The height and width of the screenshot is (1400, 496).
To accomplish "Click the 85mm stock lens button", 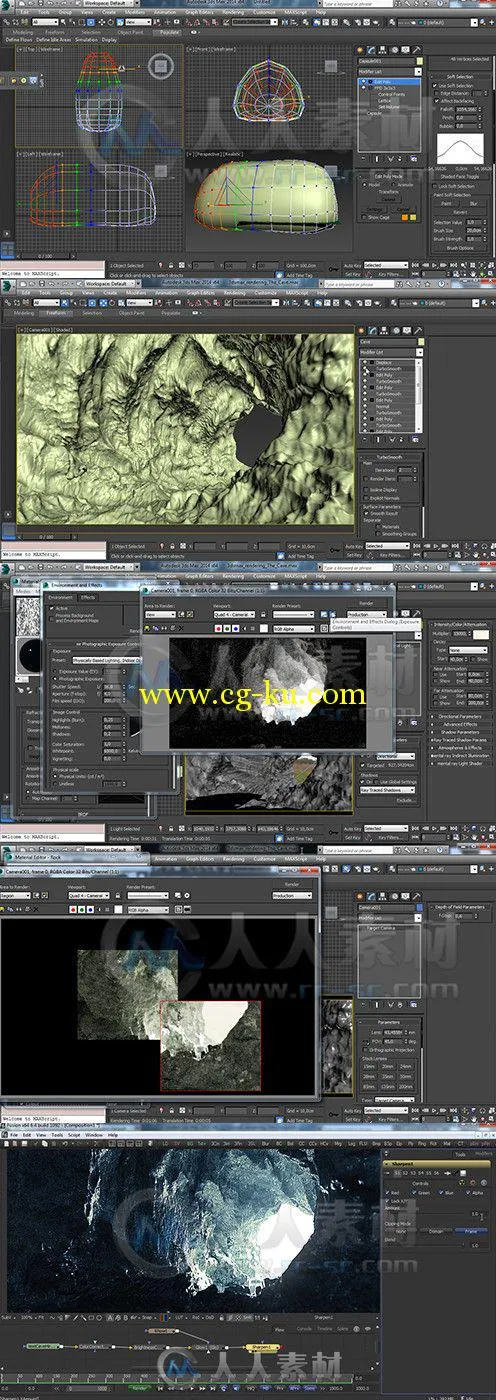I will click(369, 1087).
